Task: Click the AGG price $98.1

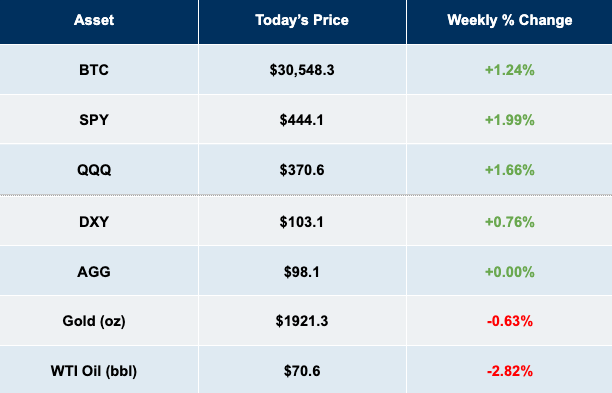Action: pos(302,272)
